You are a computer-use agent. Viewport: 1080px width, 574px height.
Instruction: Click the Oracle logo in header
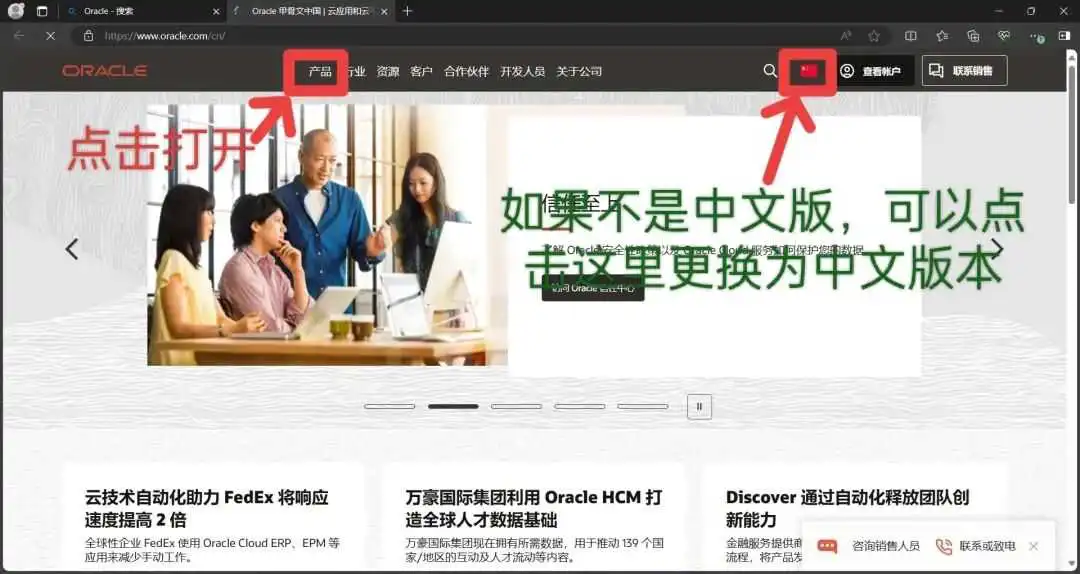(x=104, y=71)
